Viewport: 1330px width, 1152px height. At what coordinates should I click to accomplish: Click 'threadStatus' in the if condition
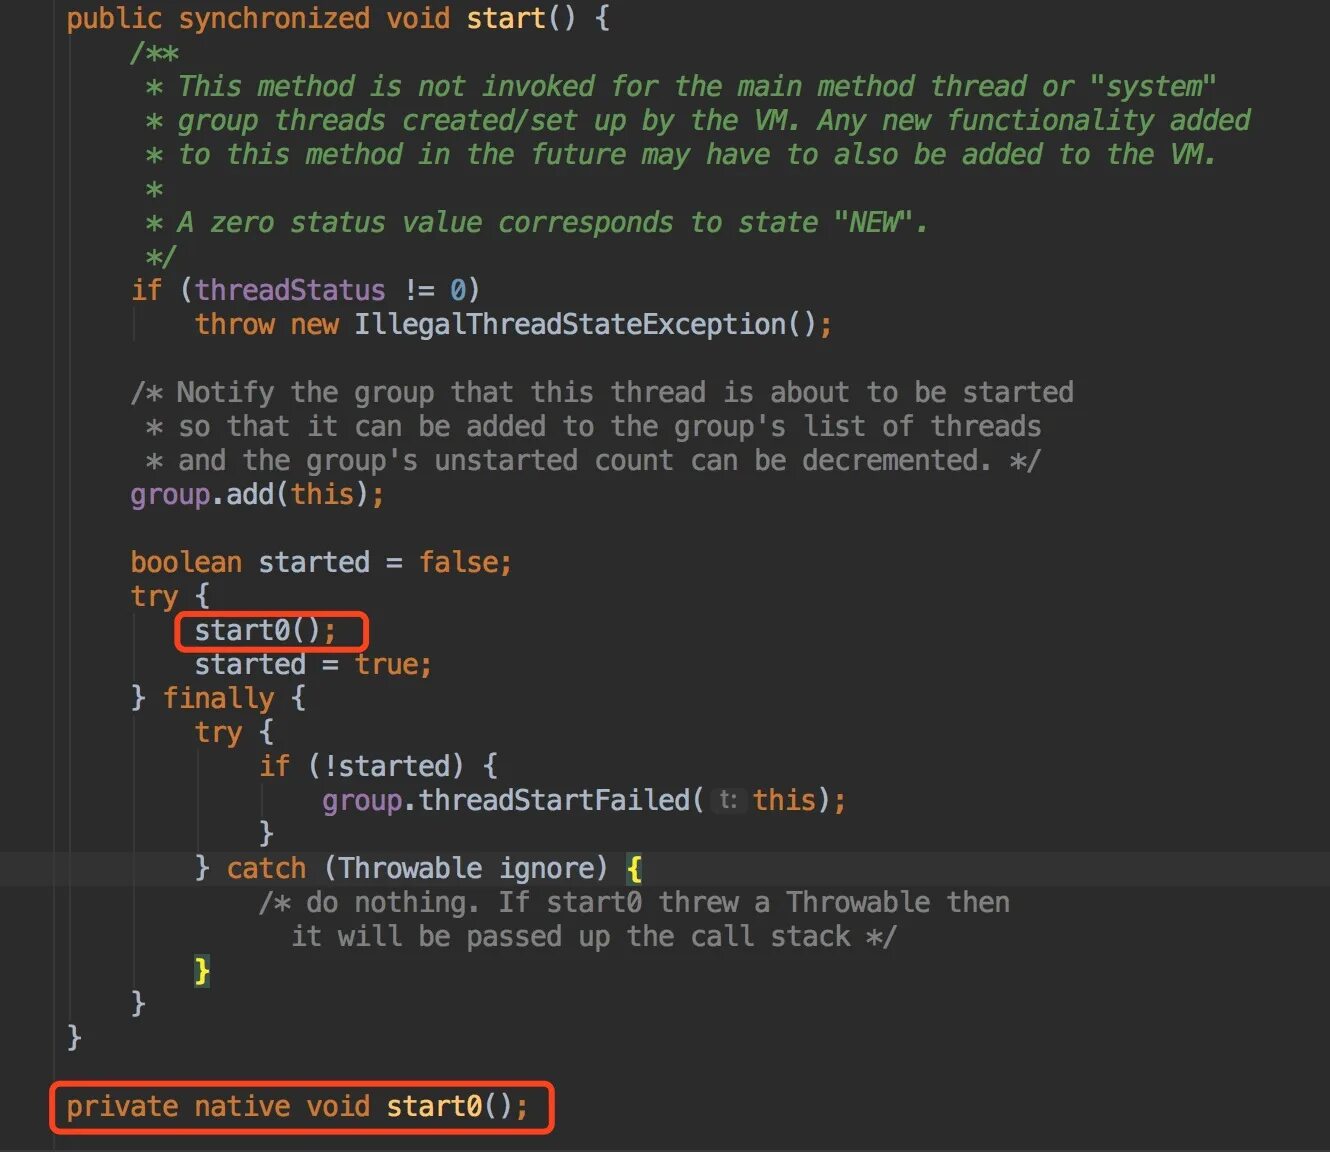[x=290, y=290]
